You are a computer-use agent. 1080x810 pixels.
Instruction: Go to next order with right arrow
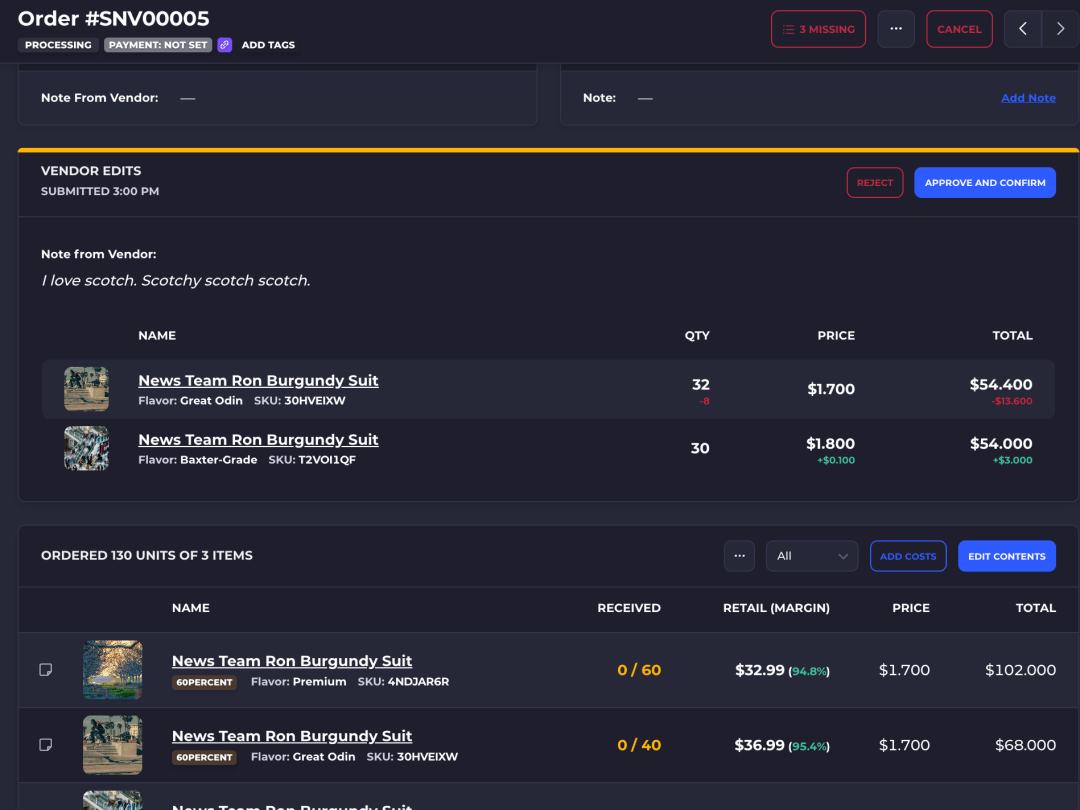1061,29
